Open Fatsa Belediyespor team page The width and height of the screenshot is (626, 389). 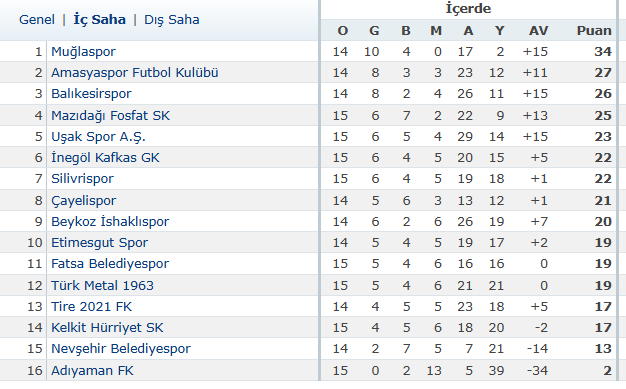[x=110, y=264]
